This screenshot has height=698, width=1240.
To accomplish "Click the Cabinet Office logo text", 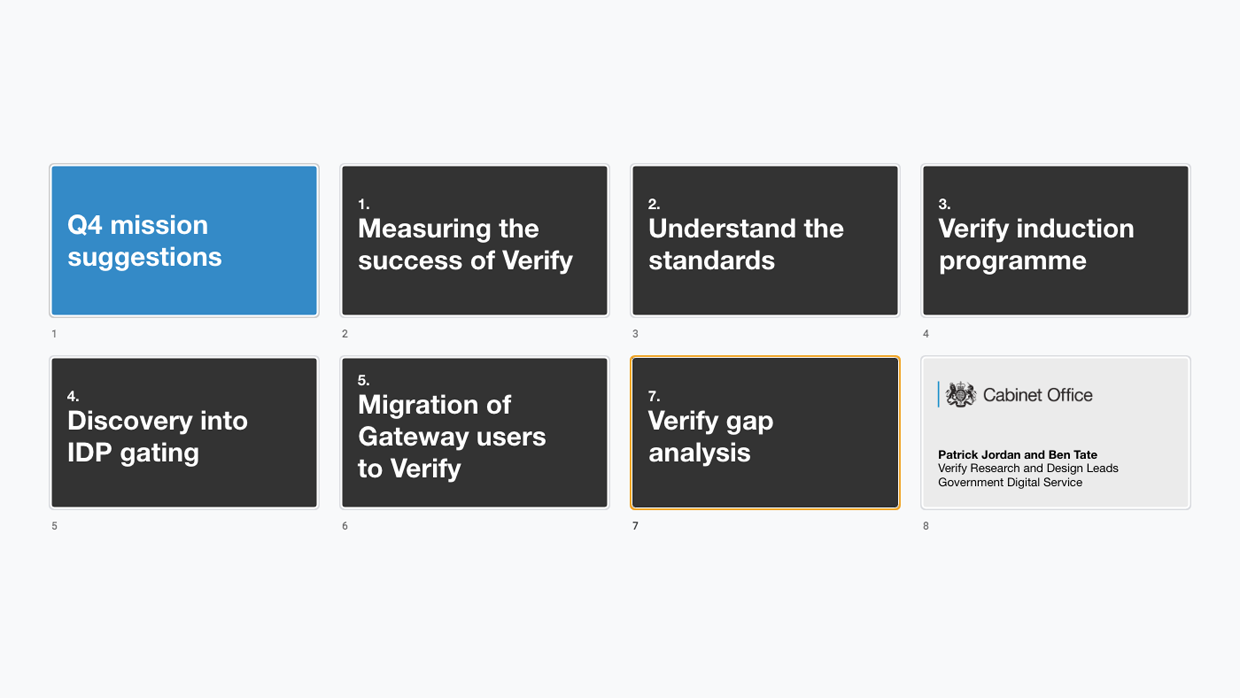I will (x=1037, y=395).
